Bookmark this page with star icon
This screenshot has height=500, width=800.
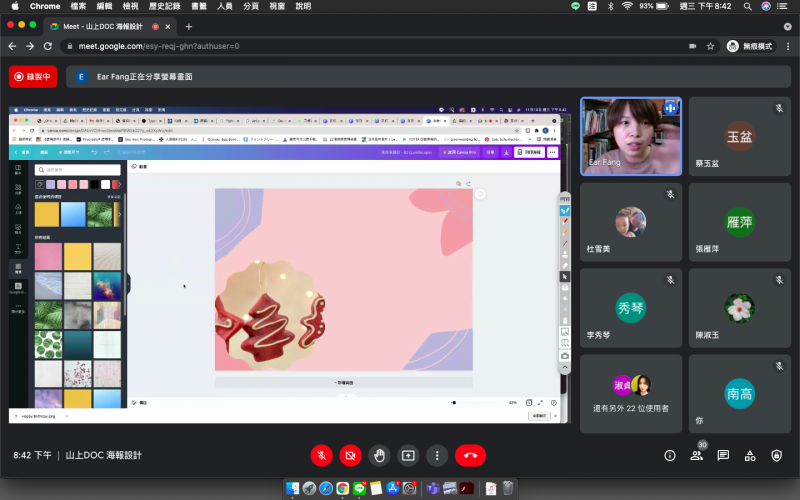(x=711, y=46)
